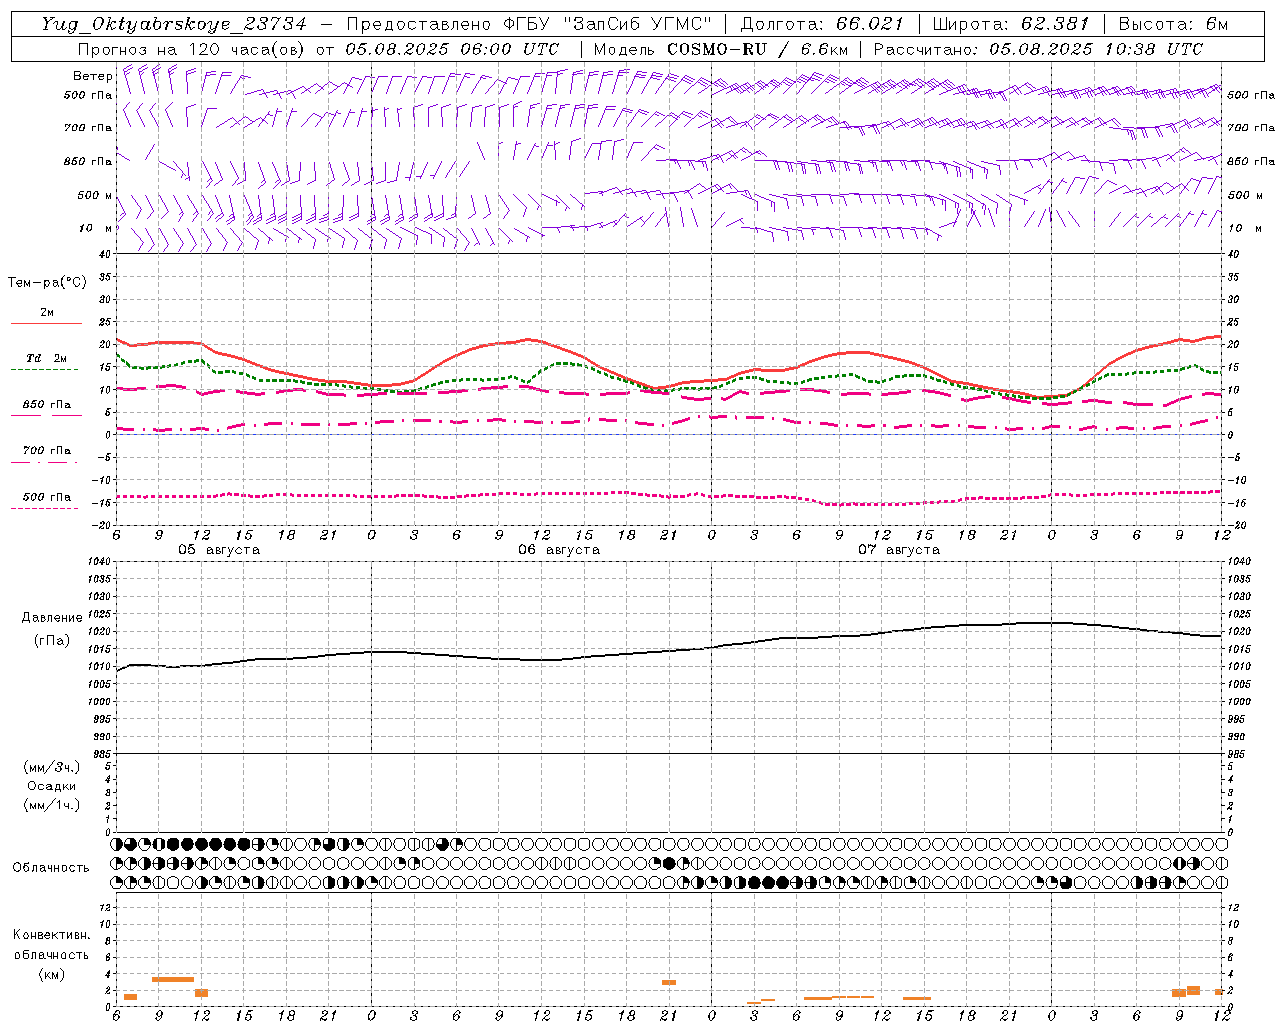The height and width of the screenshot is (1024, 1280).
Task: Click the orange convective bar at 21h 06 августа
Action: (669, 982)
